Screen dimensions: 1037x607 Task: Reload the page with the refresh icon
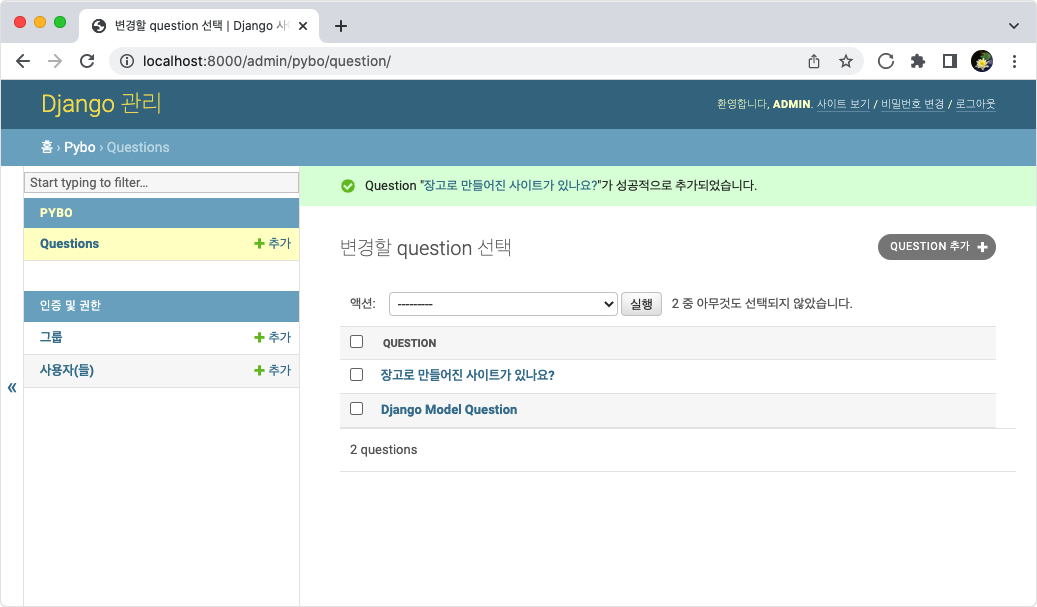click(87, 61)
